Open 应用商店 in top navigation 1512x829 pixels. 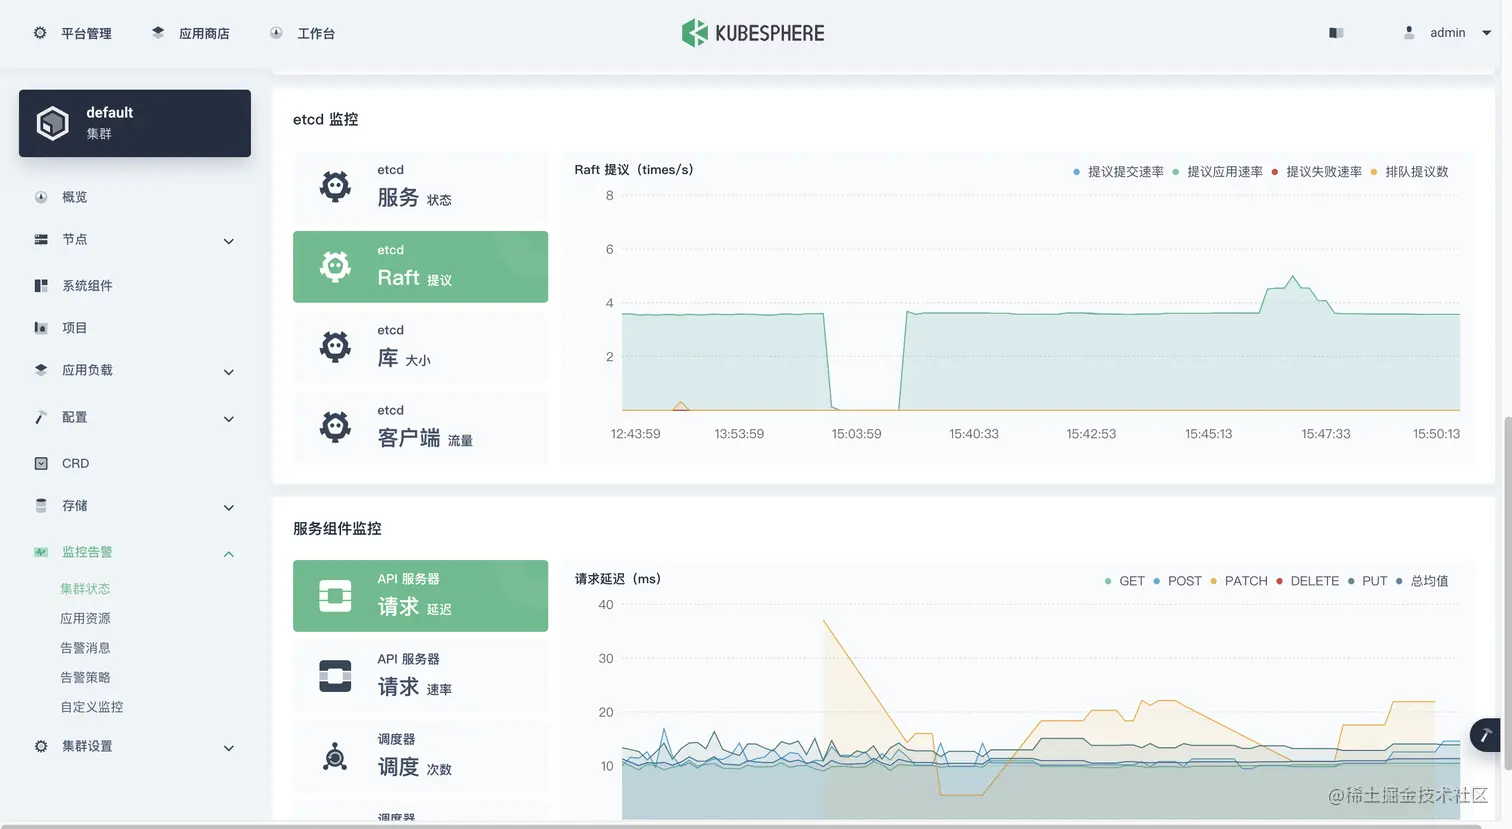click(x=204, y=33)
